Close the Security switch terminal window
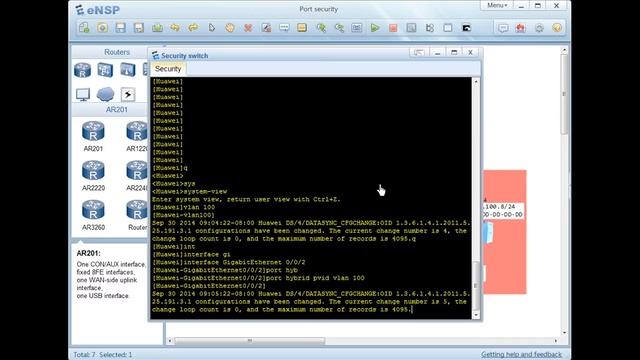 (x=470, y=53)
